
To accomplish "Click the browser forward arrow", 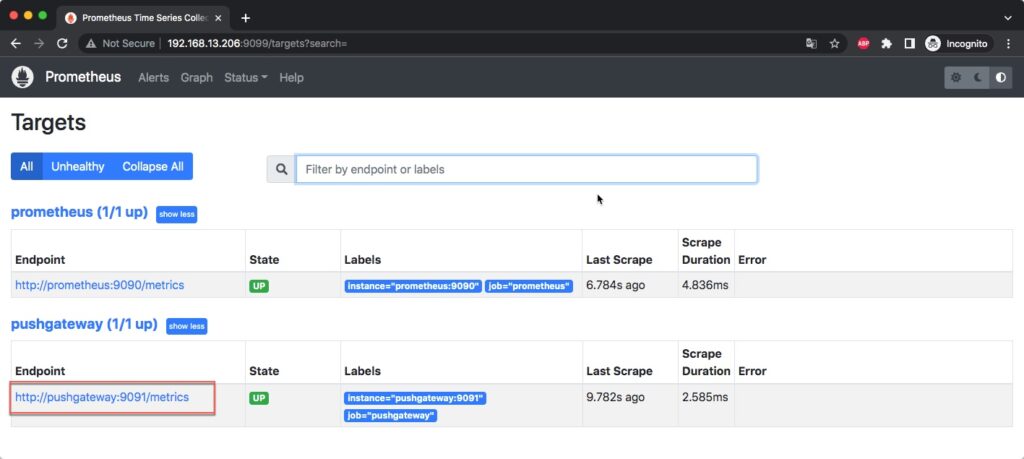I will click(39, 44).
